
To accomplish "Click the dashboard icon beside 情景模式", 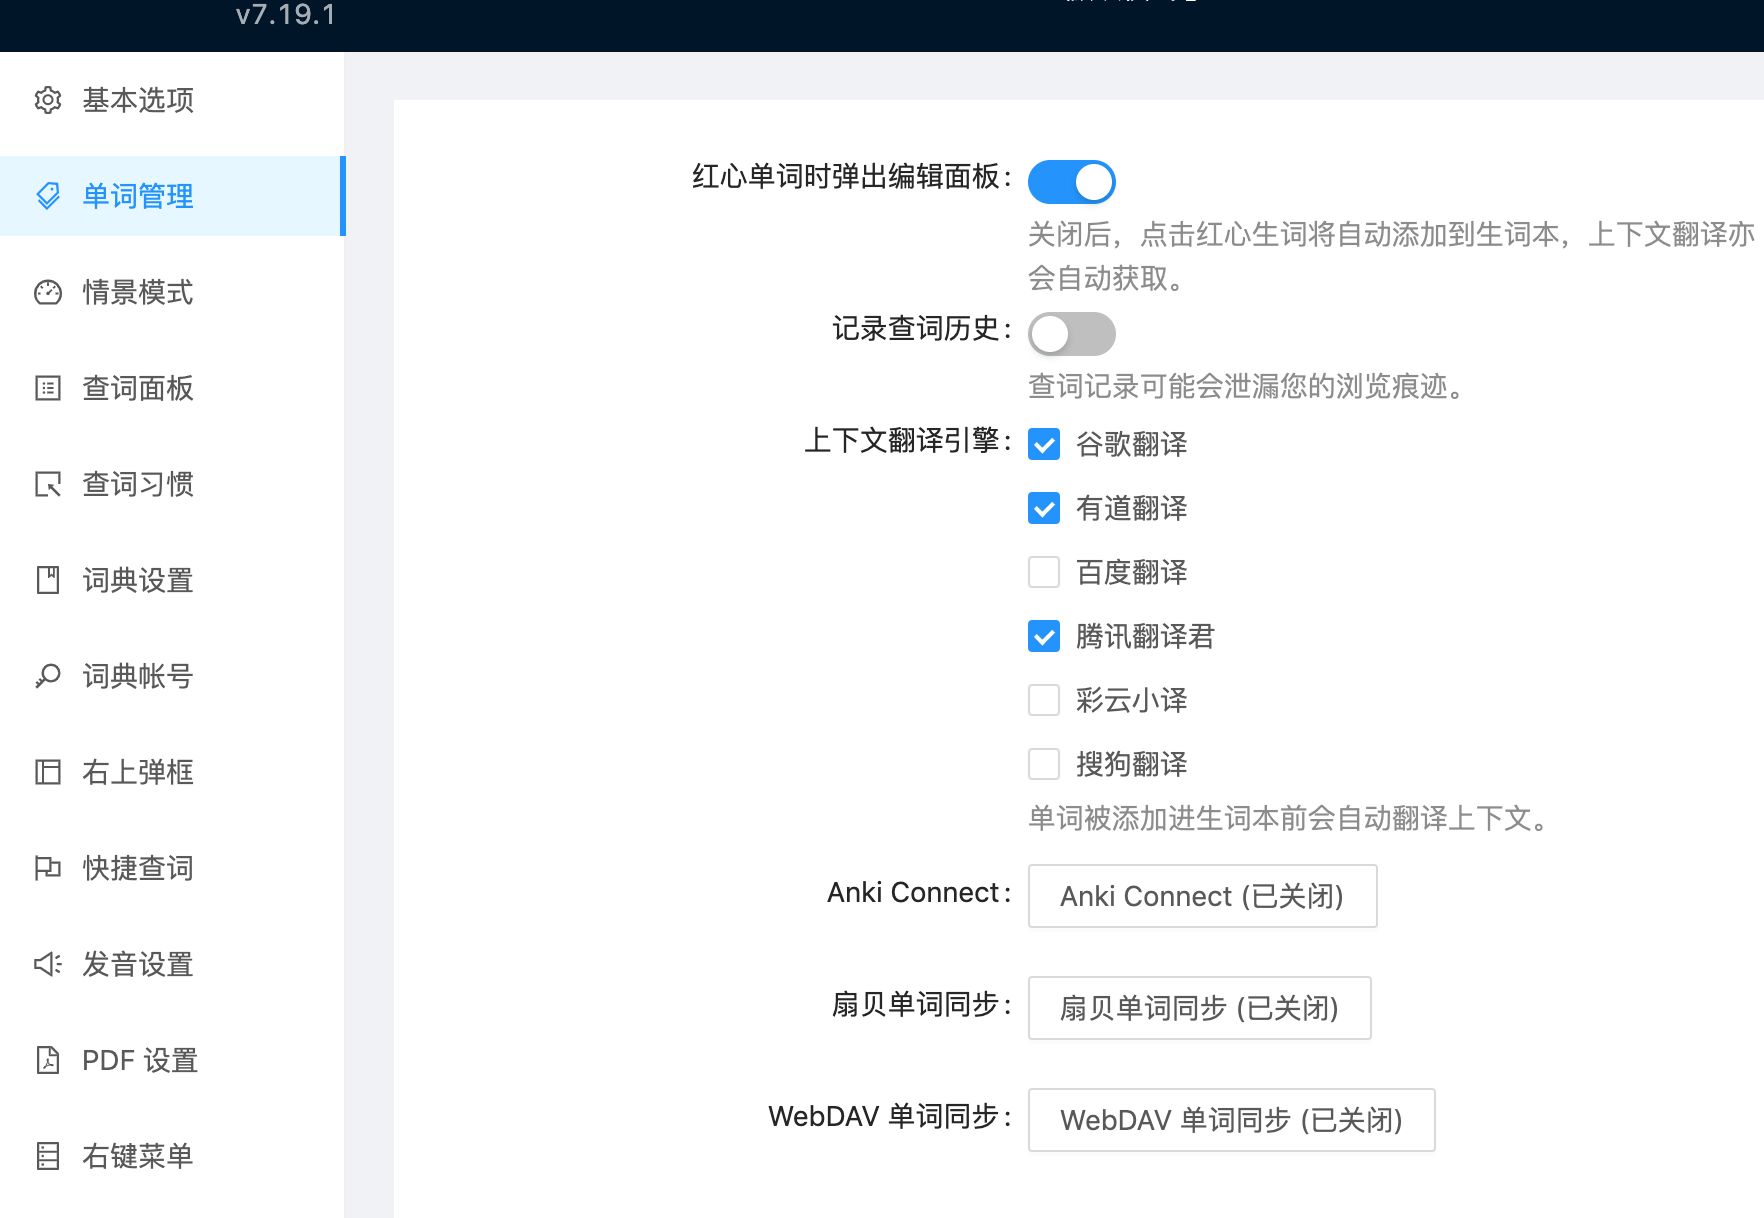I will tap(48, 292).
